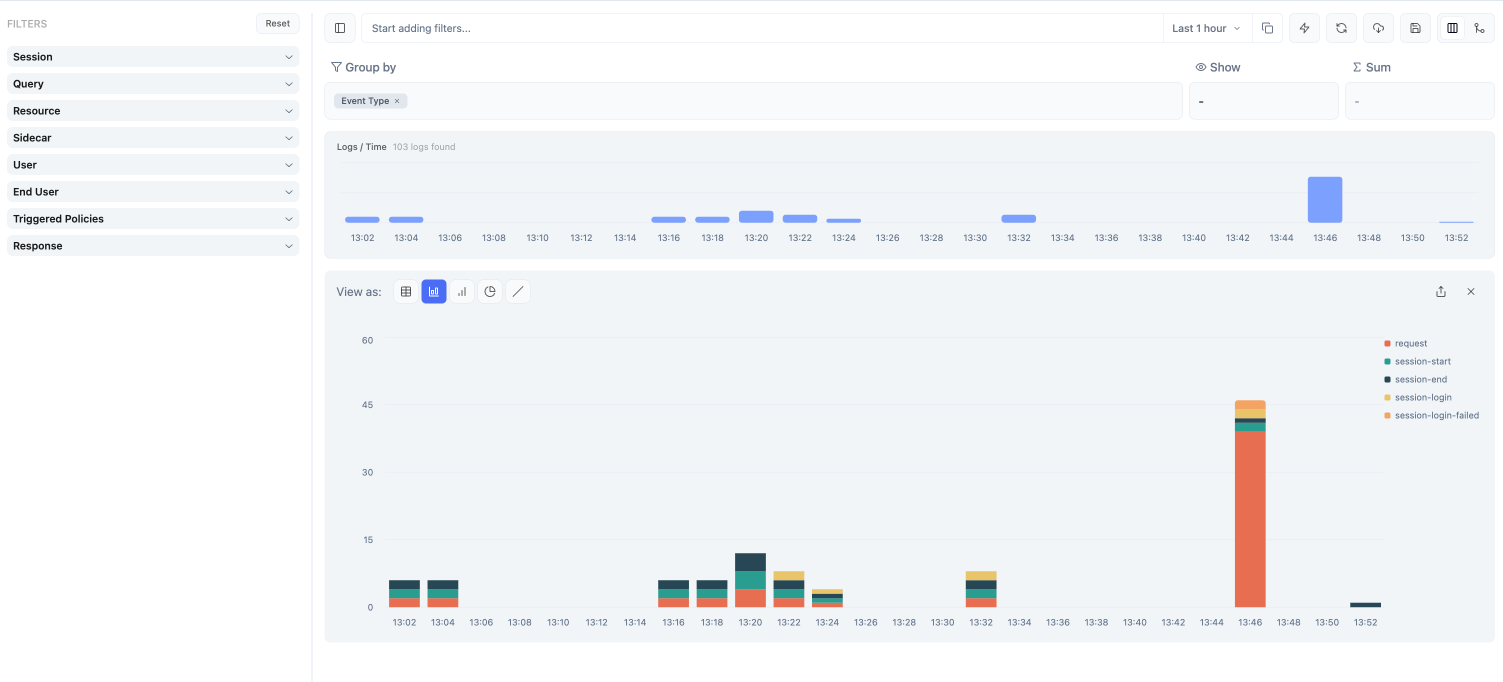Image resolution: width=1503 pixels, height=682 pixels.
Task: Open the Last 1 hour time range dropdown
Action: pos(1206,27)
